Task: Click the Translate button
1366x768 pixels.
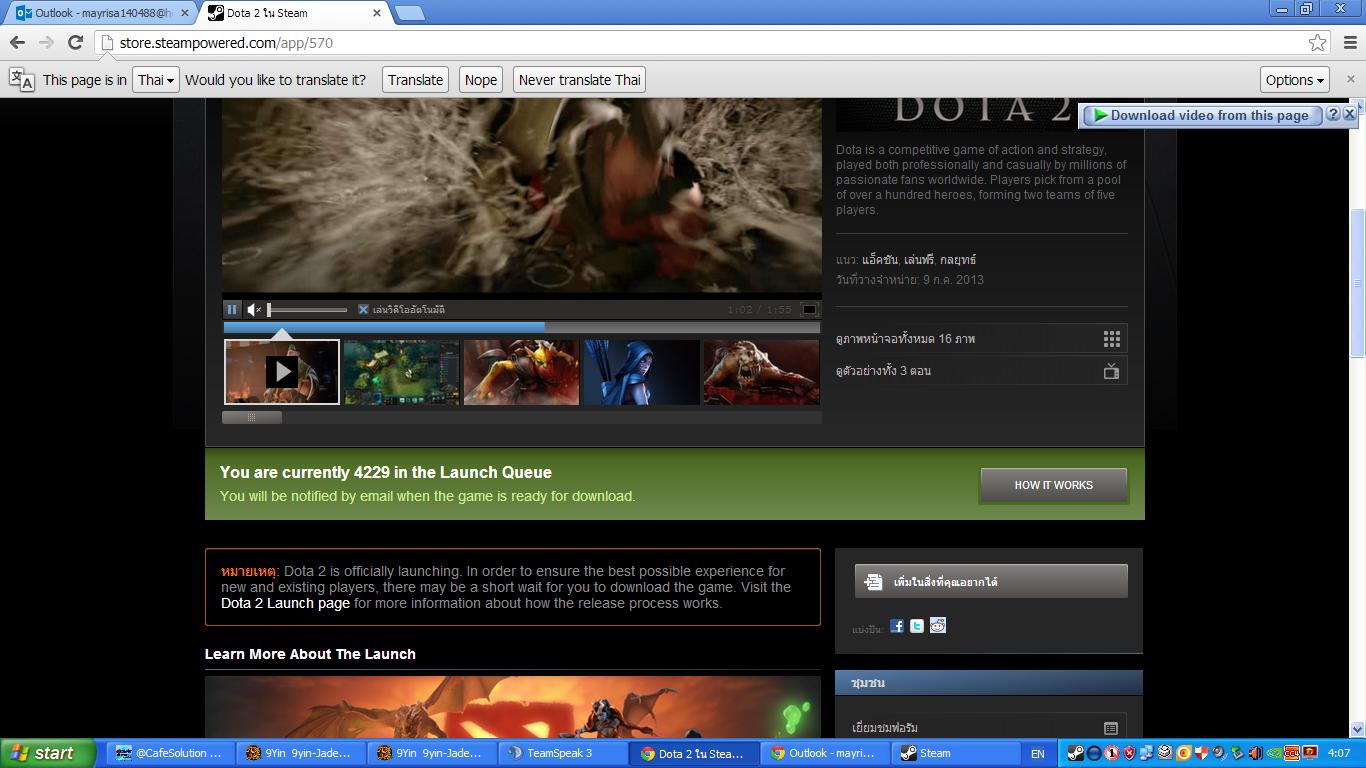Action: (x=416, y=80)
